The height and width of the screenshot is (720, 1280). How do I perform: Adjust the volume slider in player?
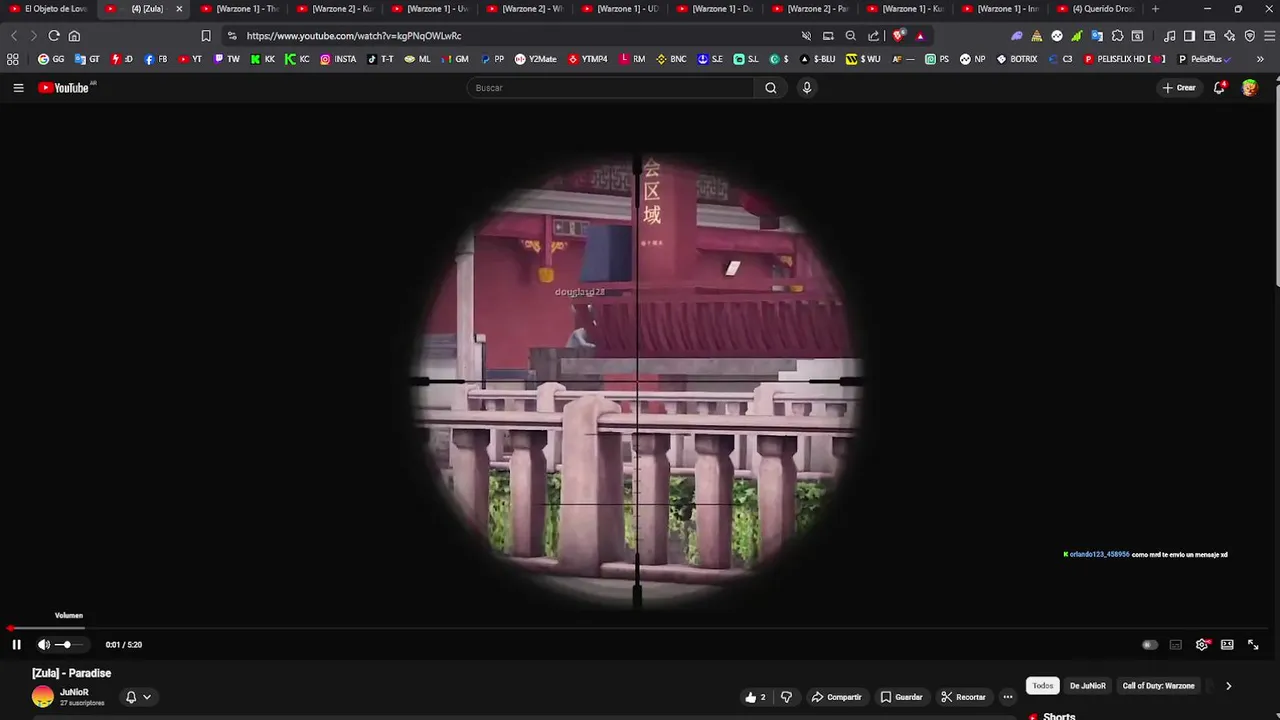pos(69,645)
